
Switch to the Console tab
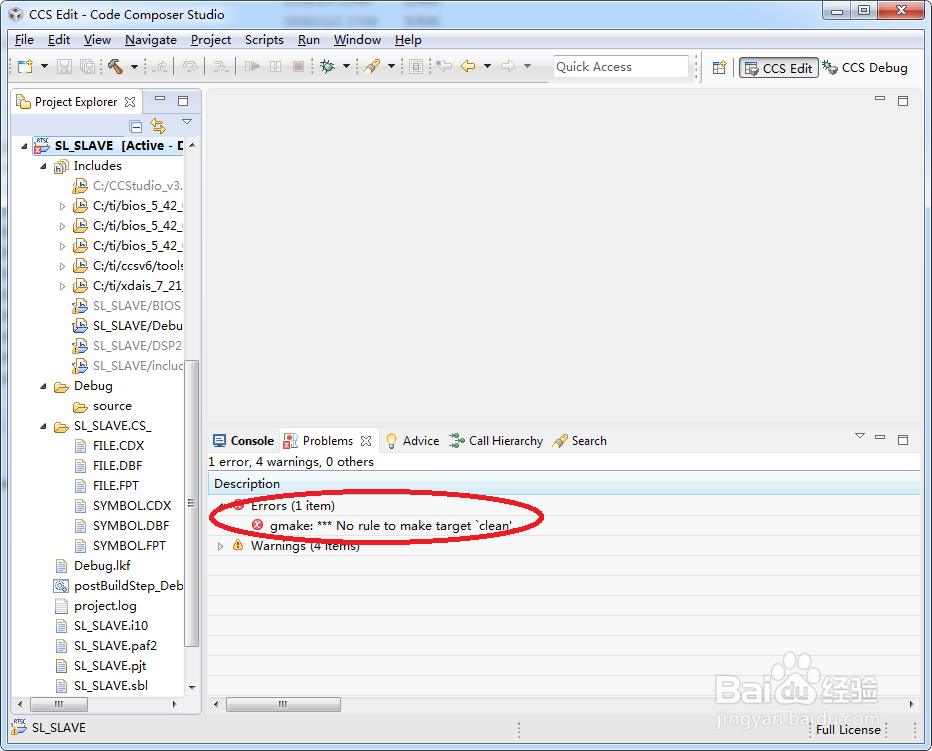[x=244, y=441]
